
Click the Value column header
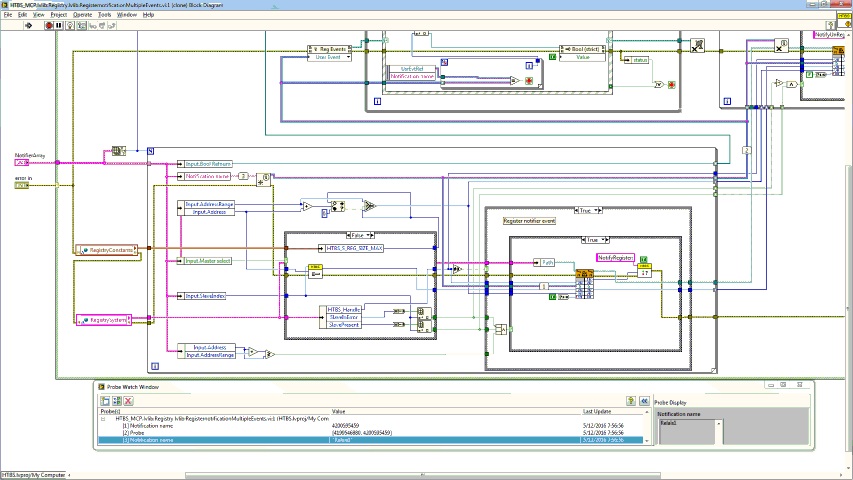tap(339, 411)
